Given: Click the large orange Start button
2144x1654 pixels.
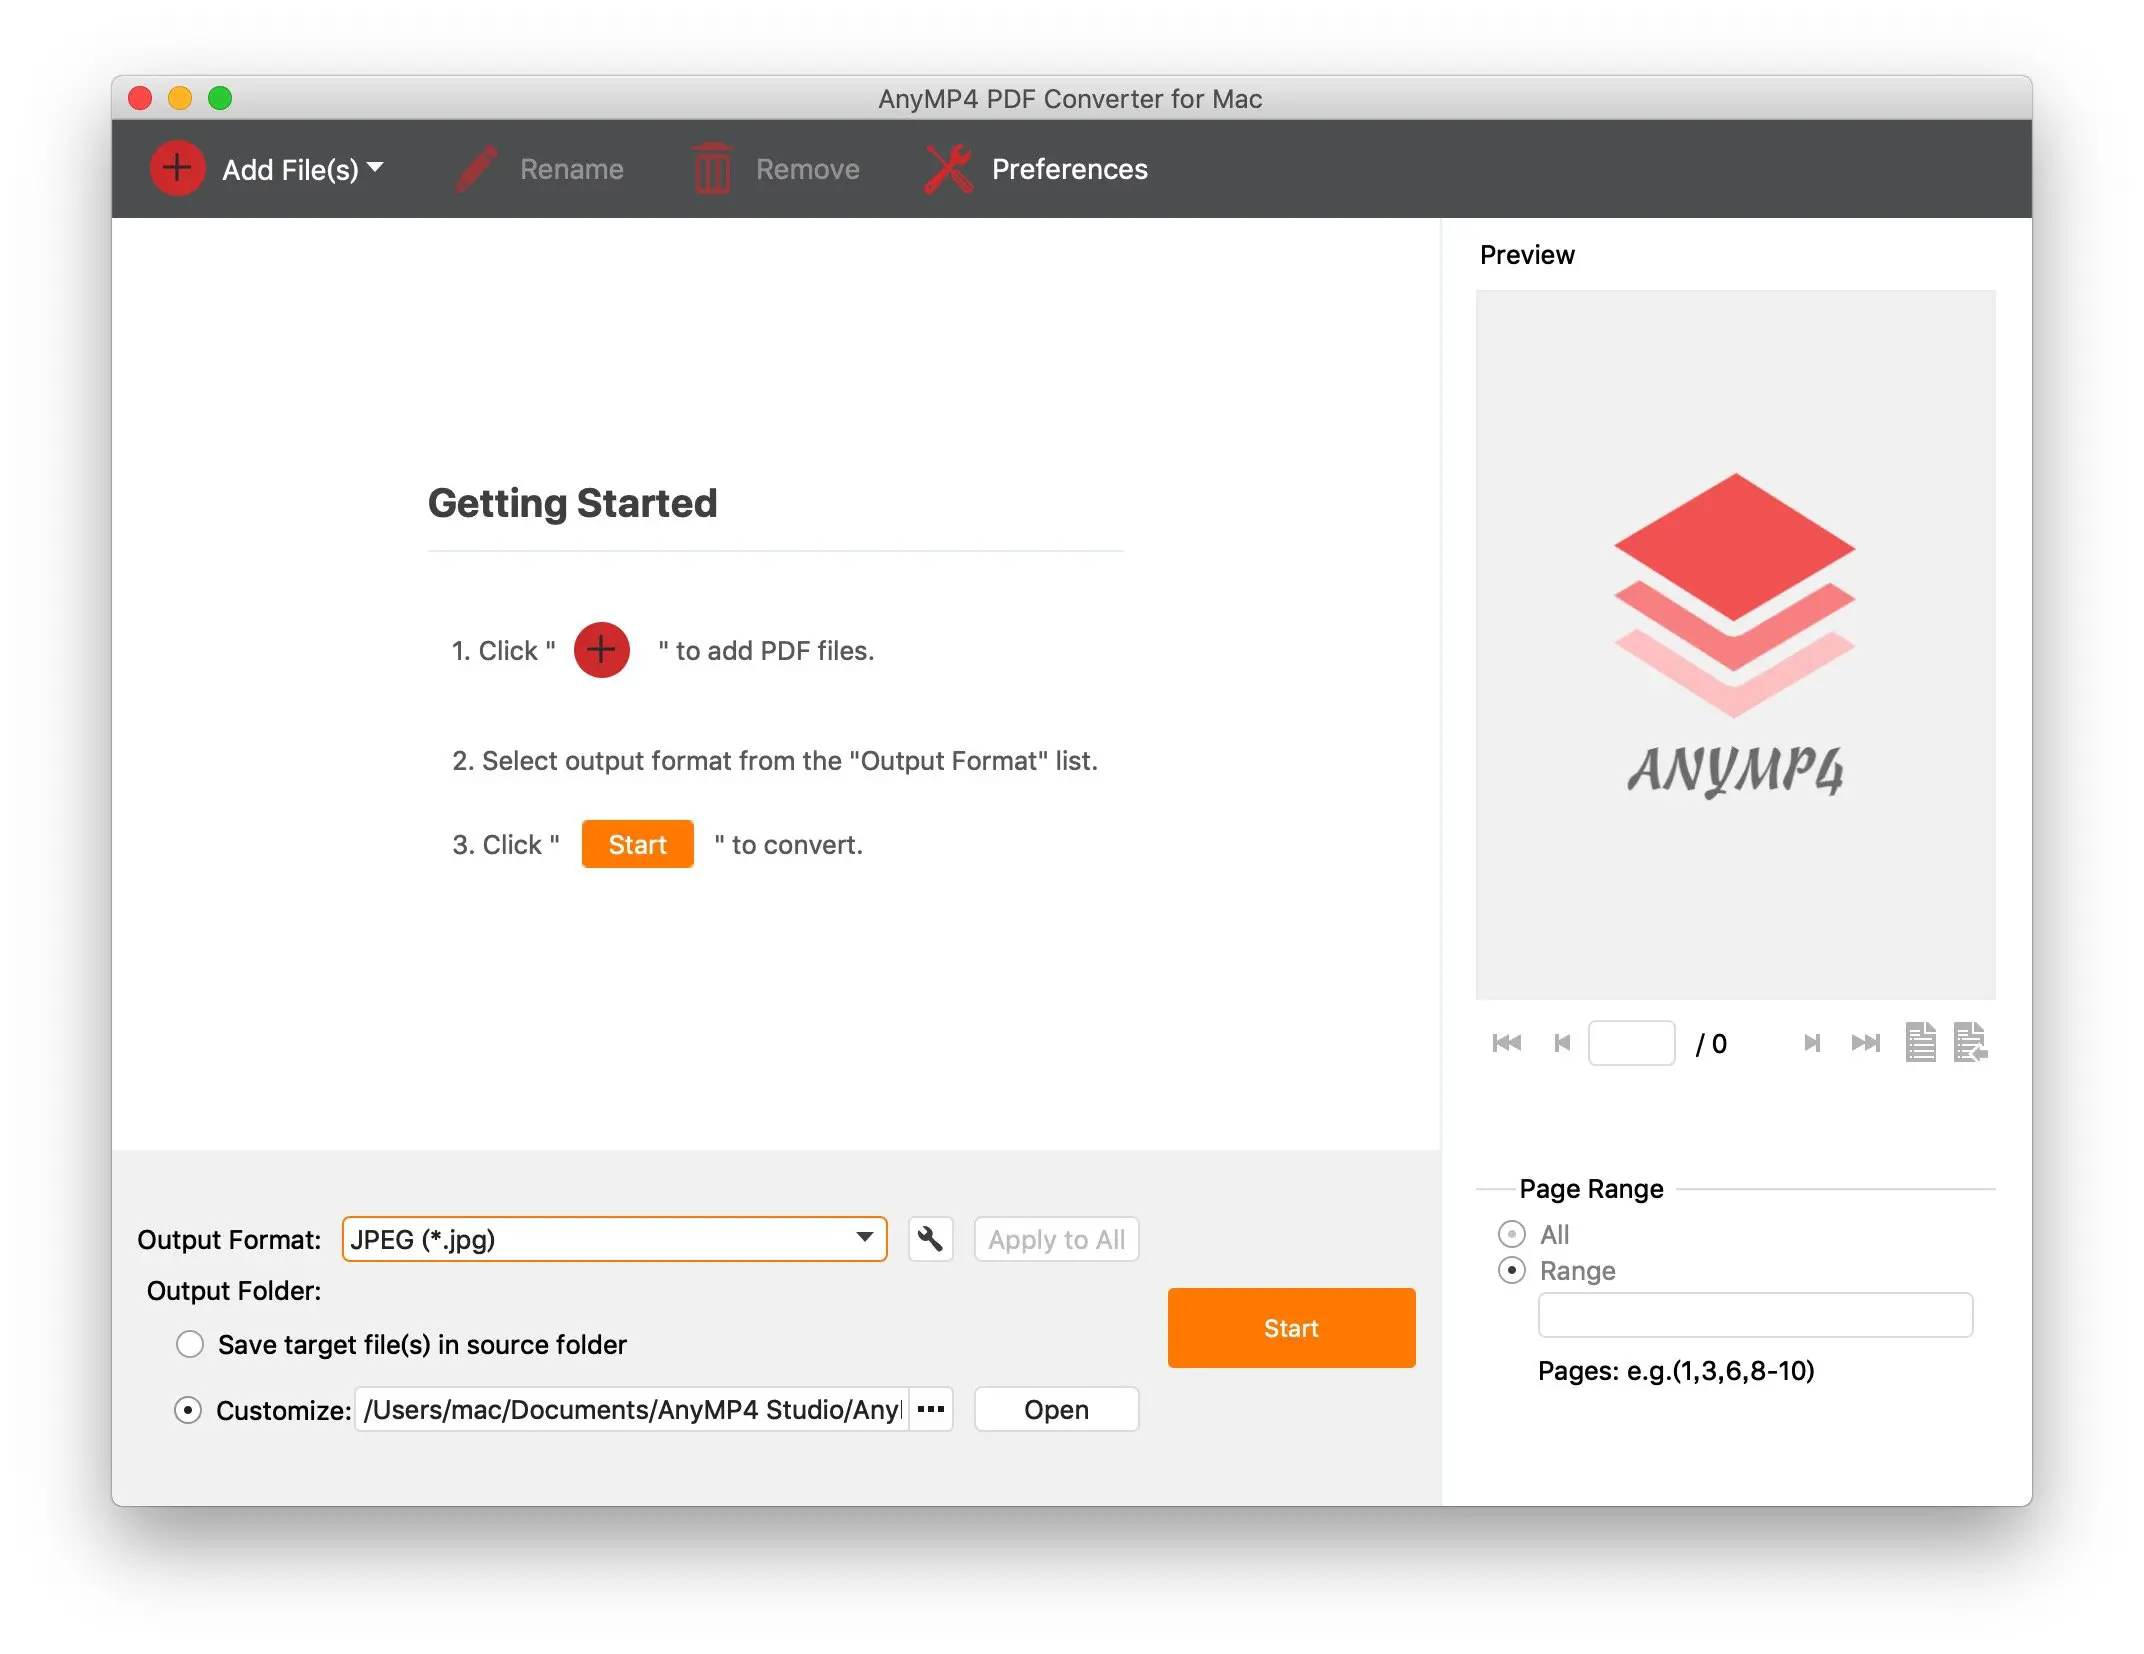Looking at the screenshot, I should point(1291,1328).
